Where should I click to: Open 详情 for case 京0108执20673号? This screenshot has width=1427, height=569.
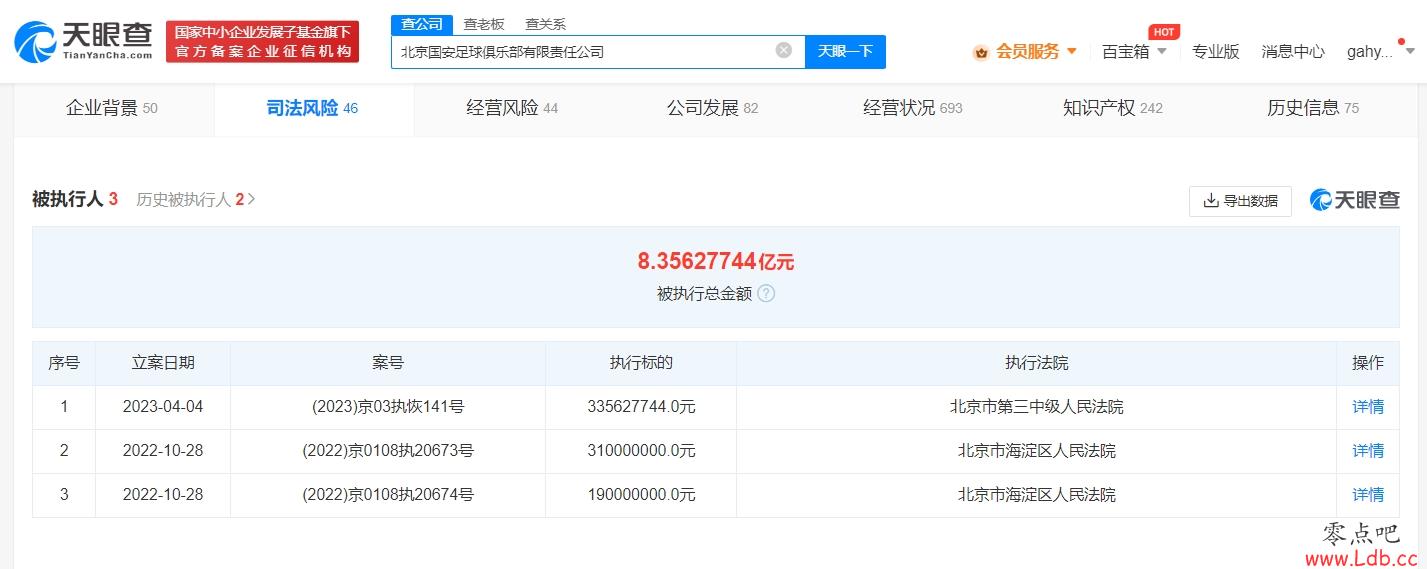[x=1368, y=451]
